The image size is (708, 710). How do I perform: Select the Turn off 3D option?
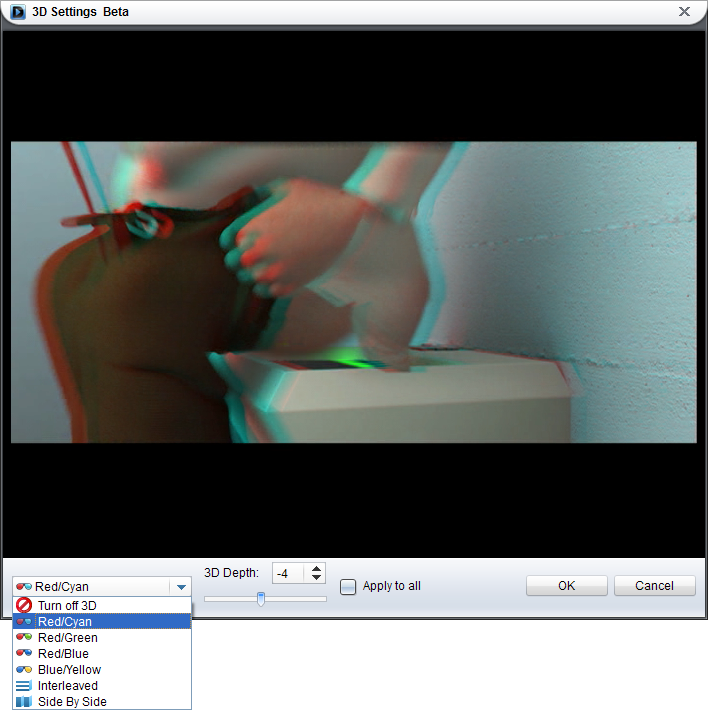(102, 605)
